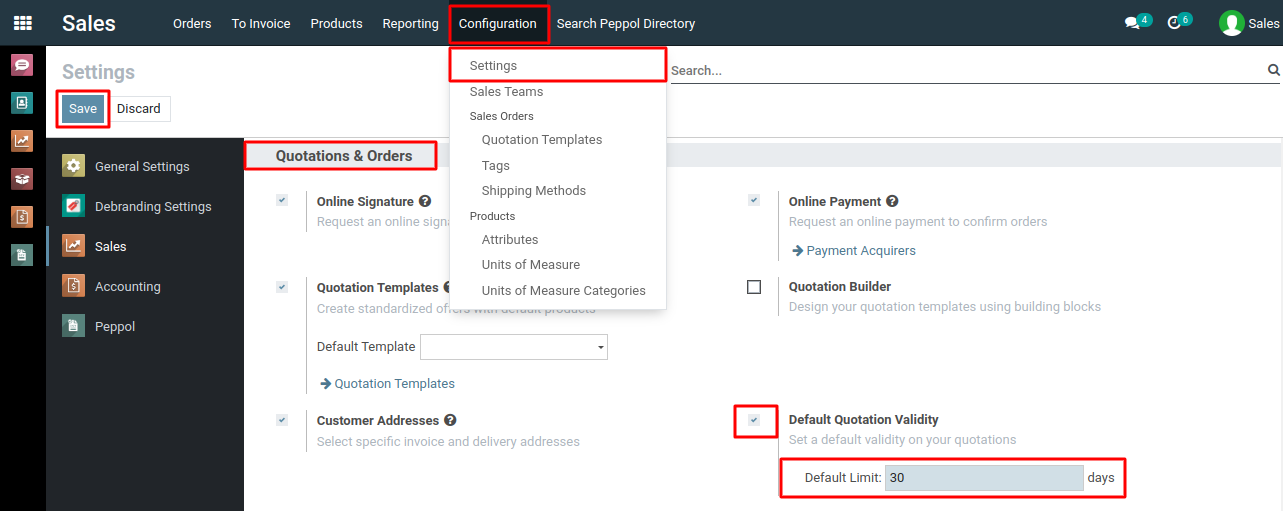Viewport: 1283px width, 511px height.
Task: Follow Quotation Templates arrow link
Action: pyautogui.click(x=387, y=383)
